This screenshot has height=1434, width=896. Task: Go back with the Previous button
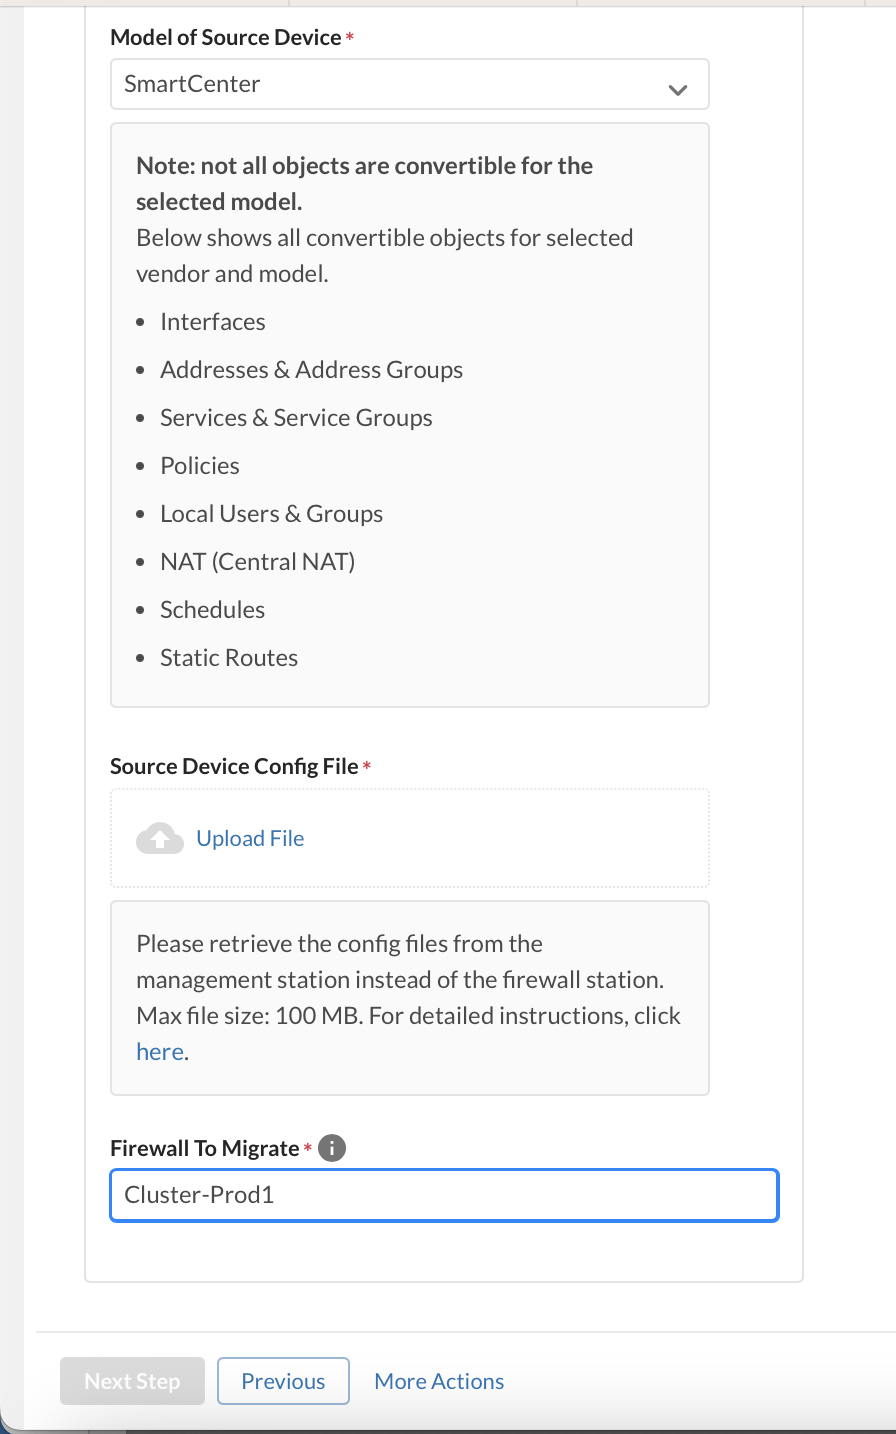pos(283,1381)
